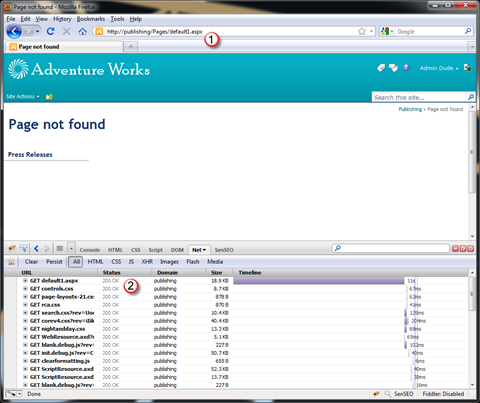Go to the Home page icon

coord(82,32)
